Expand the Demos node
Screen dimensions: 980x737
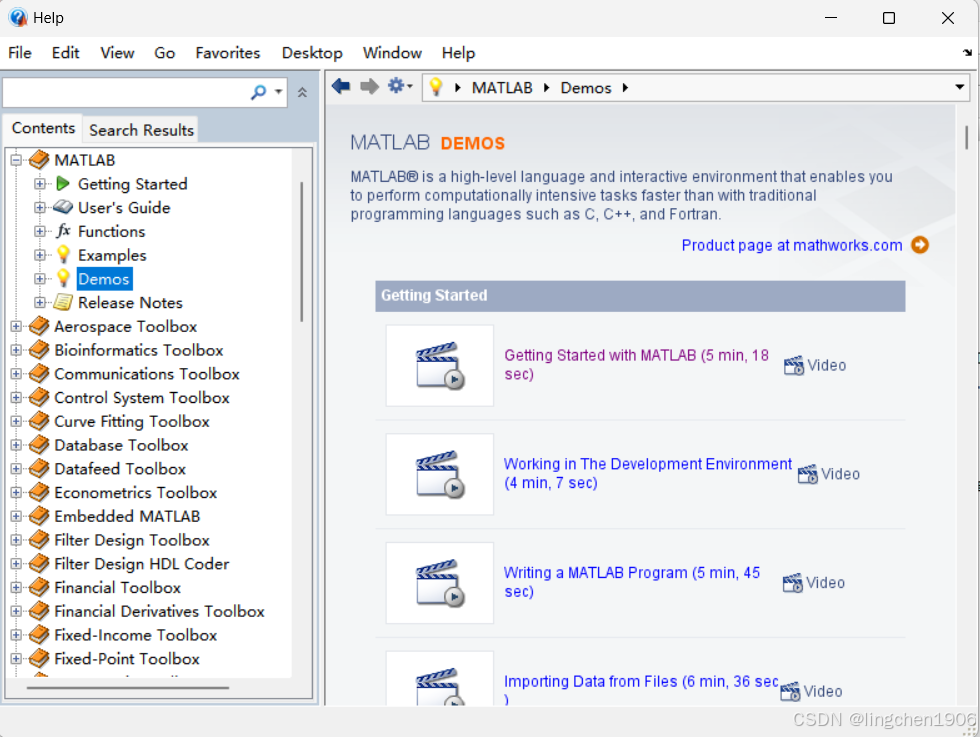tap(39, 279)
